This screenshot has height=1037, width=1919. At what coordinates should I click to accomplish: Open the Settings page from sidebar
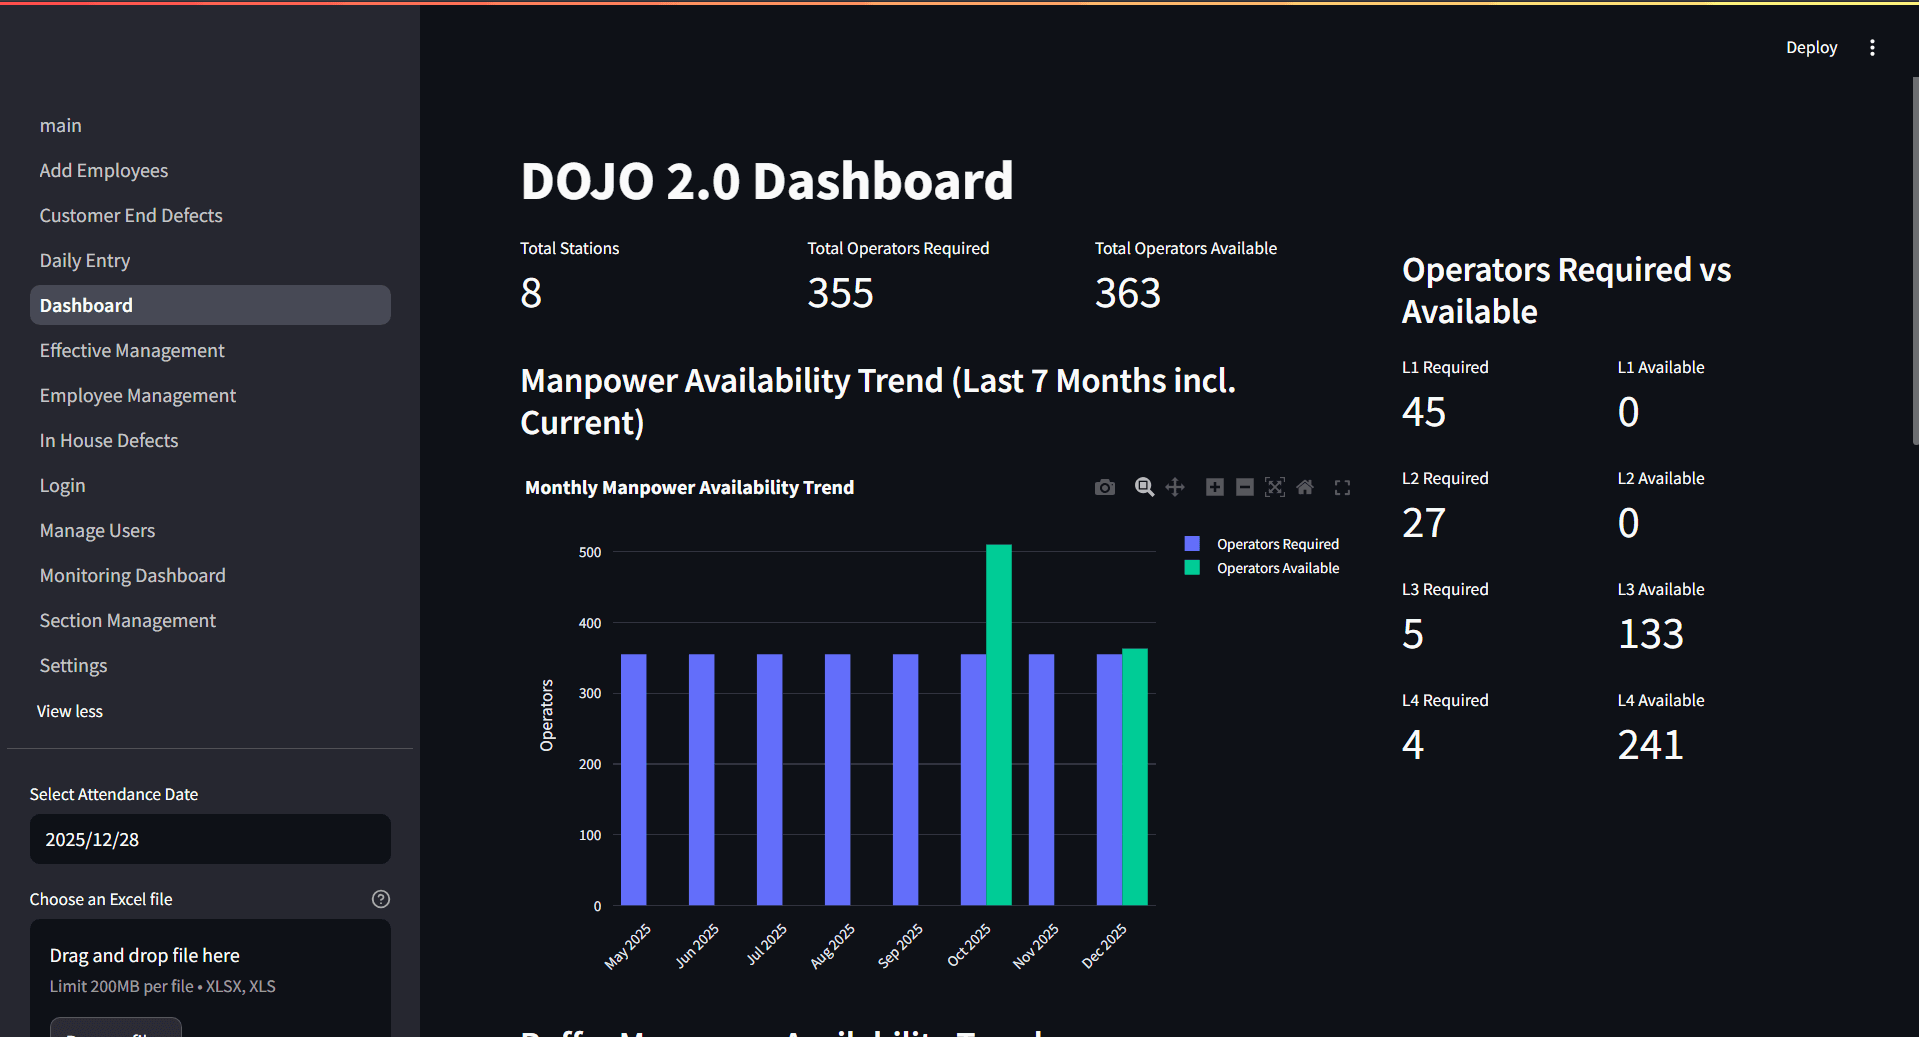(73, 665)
